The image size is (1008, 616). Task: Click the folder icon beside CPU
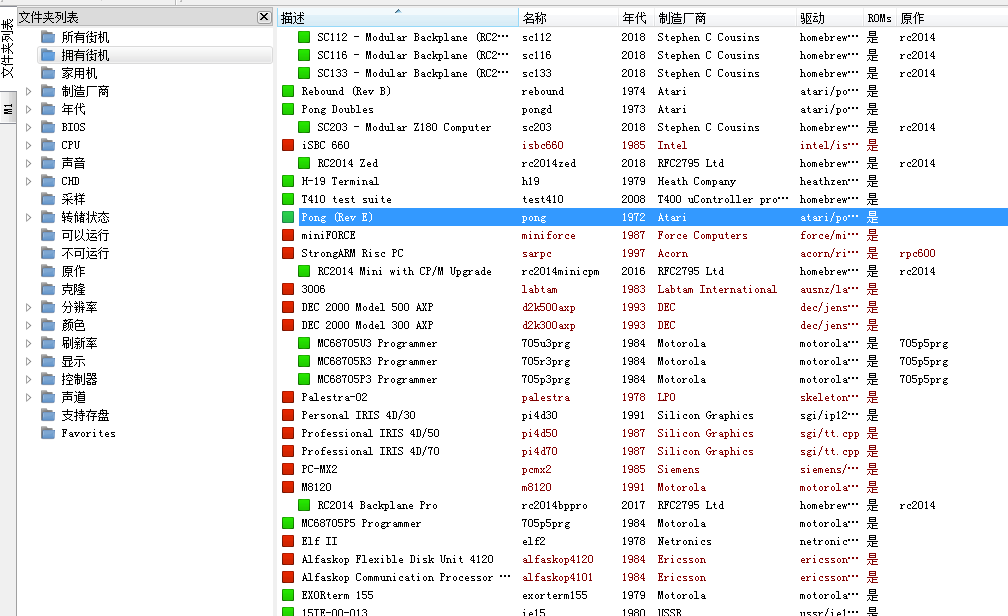pos(48,145)
